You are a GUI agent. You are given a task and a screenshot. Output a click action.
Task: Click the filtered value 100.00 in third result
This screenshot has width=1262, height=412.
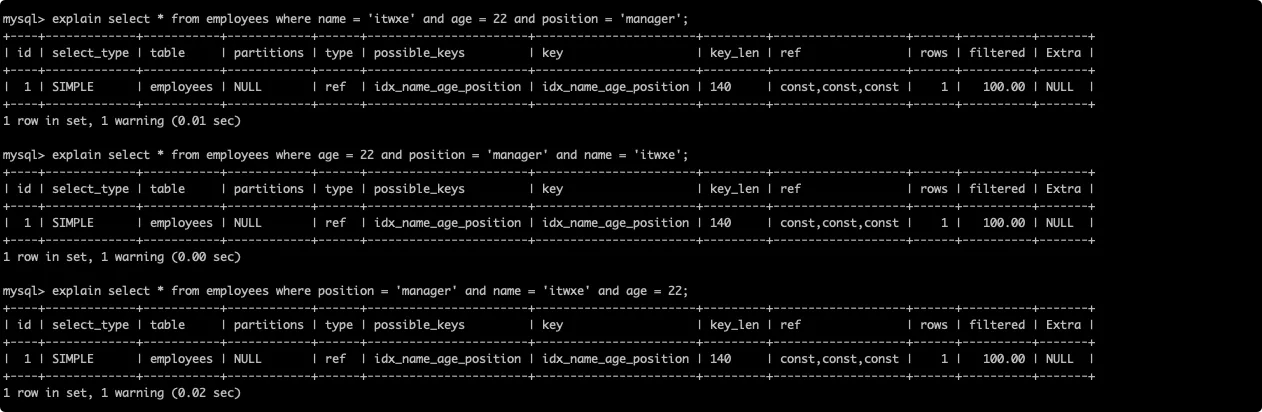click(1004, 359)
